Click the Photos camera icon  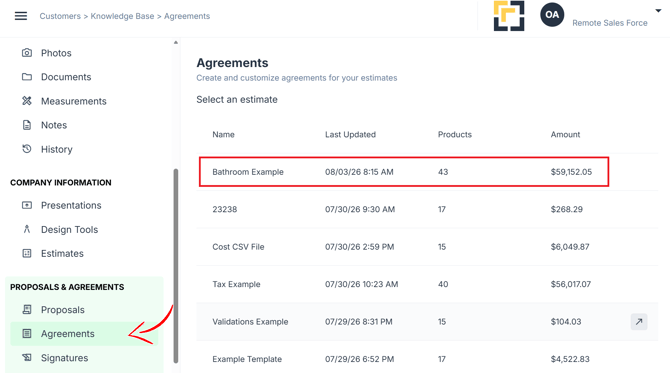(x=27, y=53)
